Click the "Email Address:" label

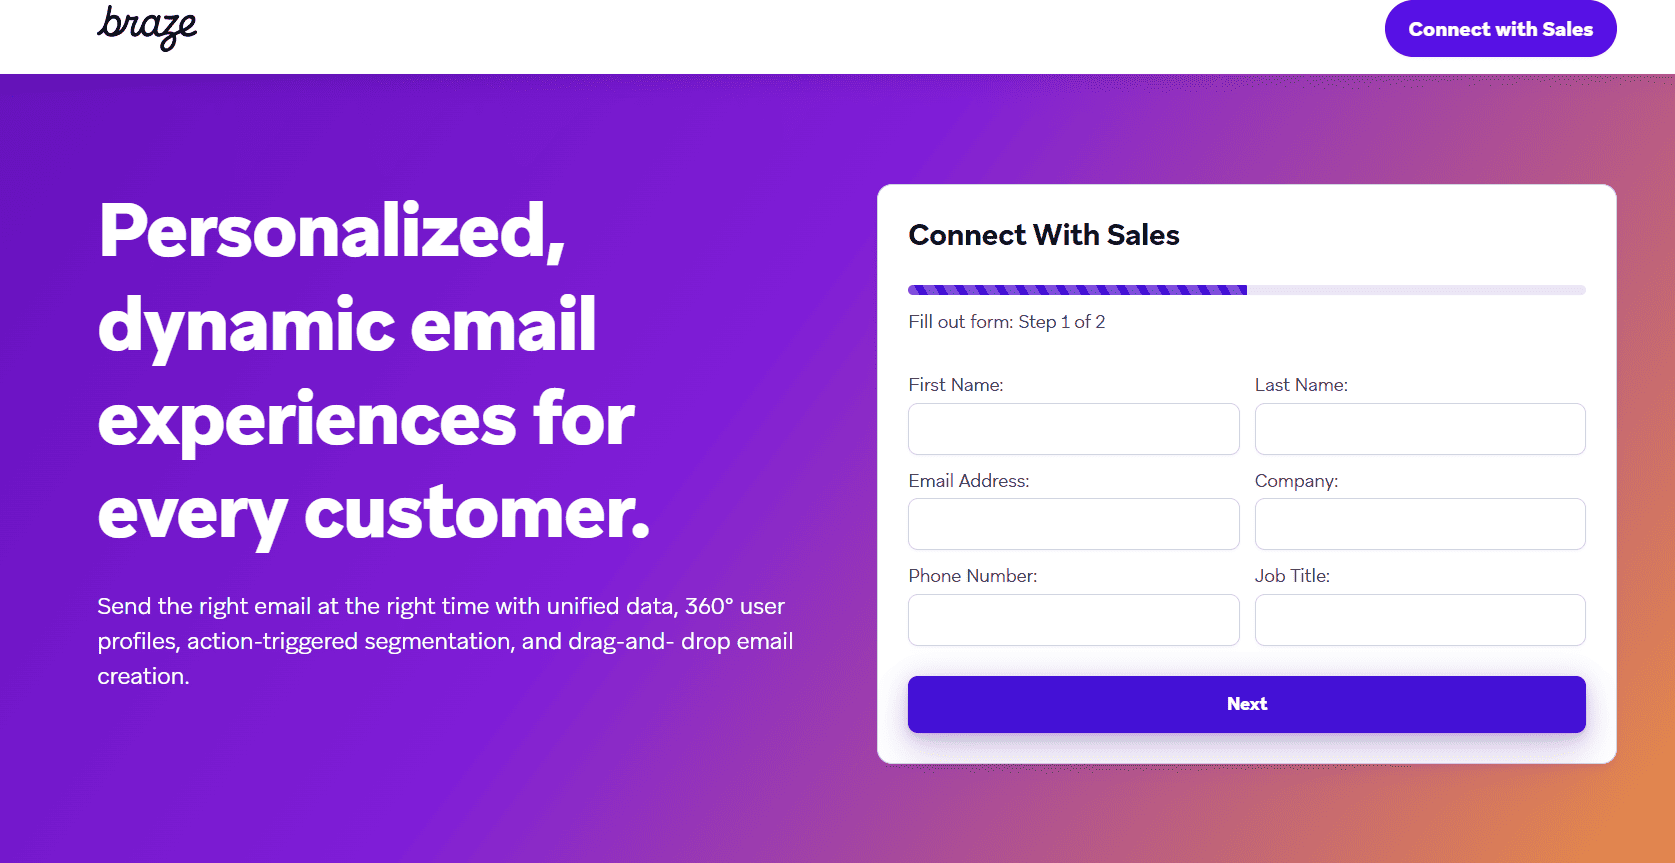pyautogui.click(x=968, y=481)
